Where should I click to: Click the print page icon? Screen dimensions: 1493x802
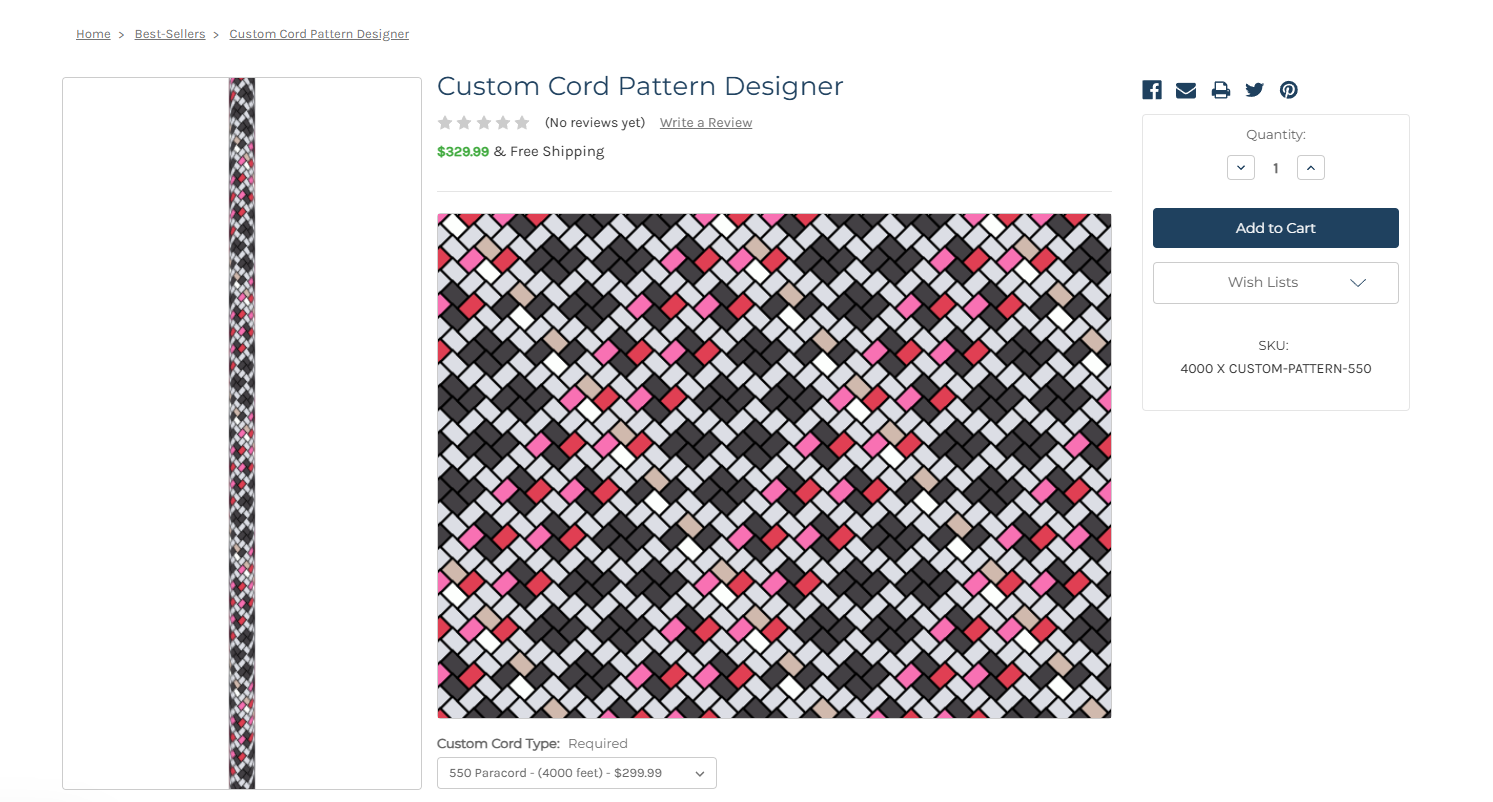[x=1220, y=90]
